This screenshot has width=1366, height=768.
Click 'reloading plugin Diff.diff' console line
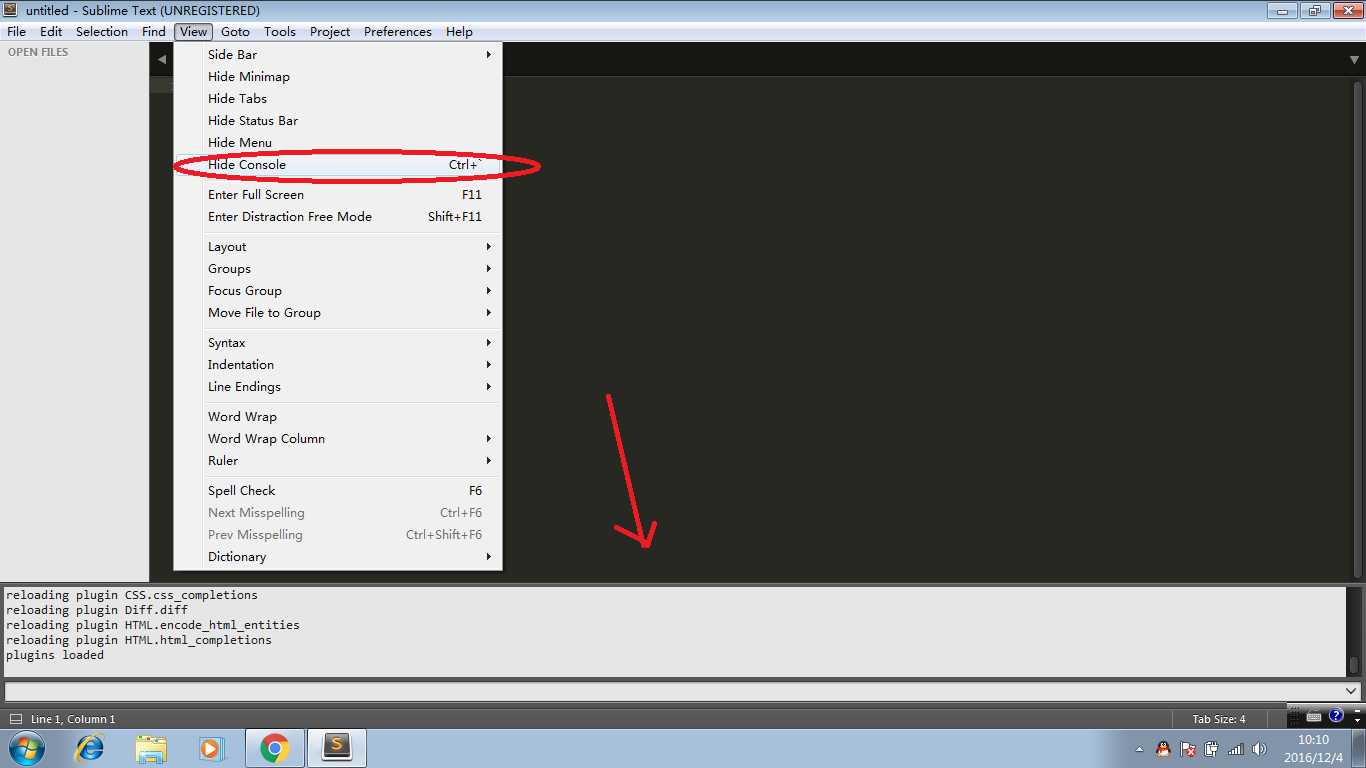pyautogui.click(x=97, y=610)
